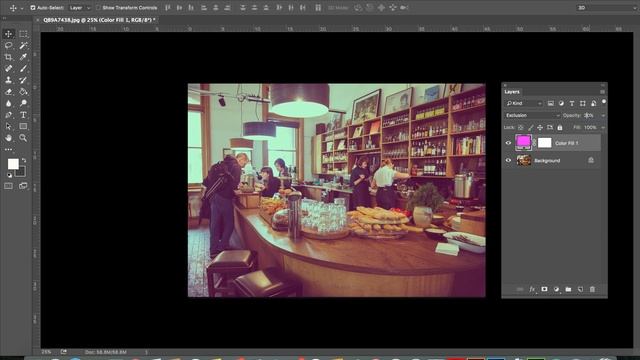Select the Clone Stamp tool
Viewport: 640px width, 360px height.
9,80
